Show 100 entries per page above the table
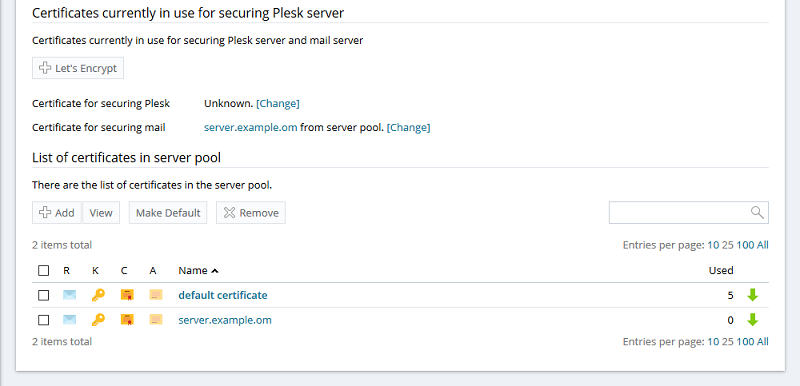 pos(745,245)
